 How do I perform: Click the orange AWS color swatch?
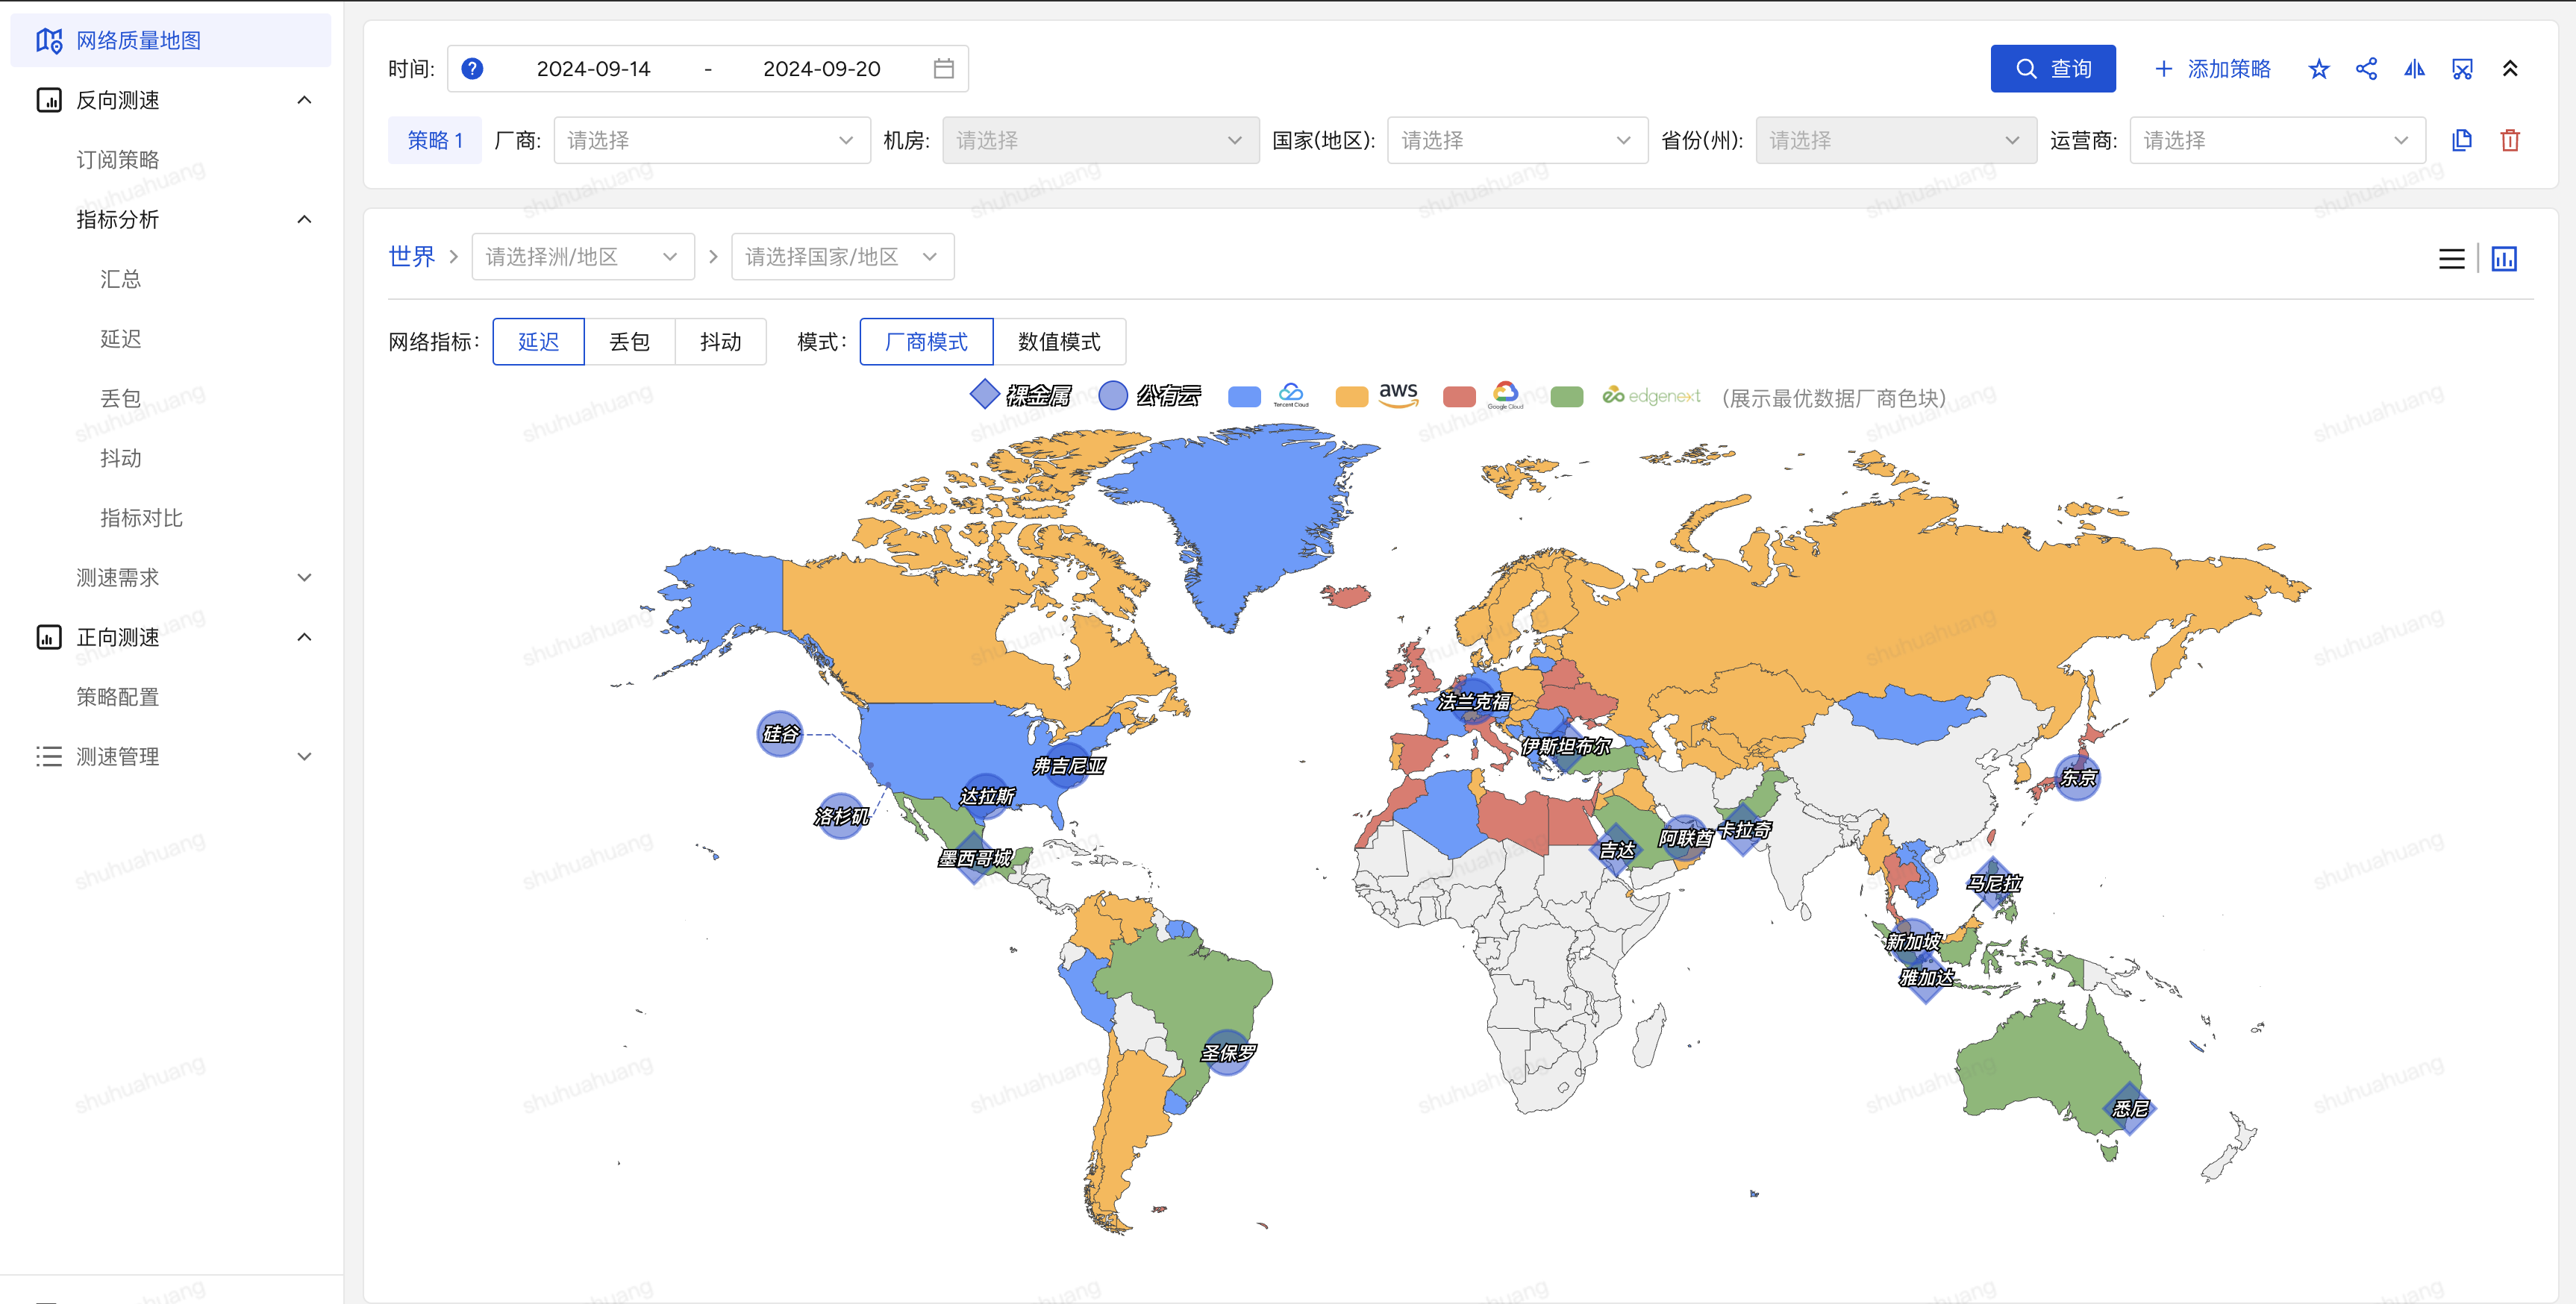click(1352, 396)
